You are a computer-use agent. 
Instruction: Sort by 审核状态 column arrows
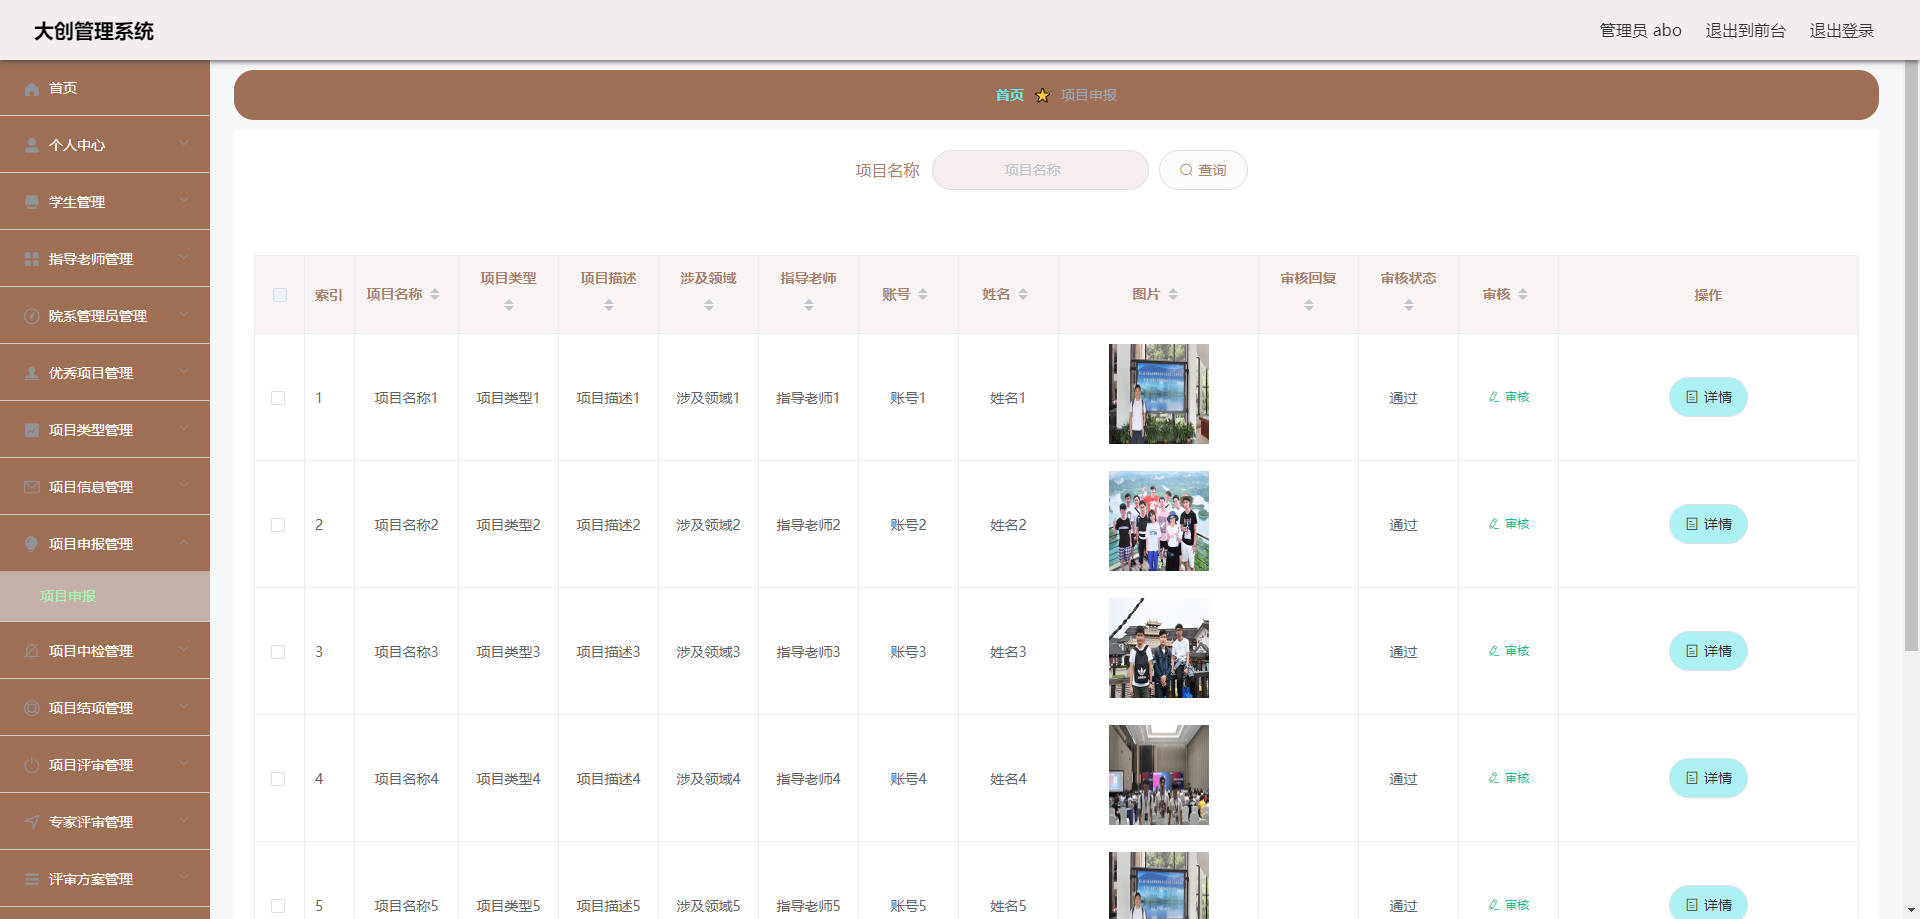(1409, 306)
